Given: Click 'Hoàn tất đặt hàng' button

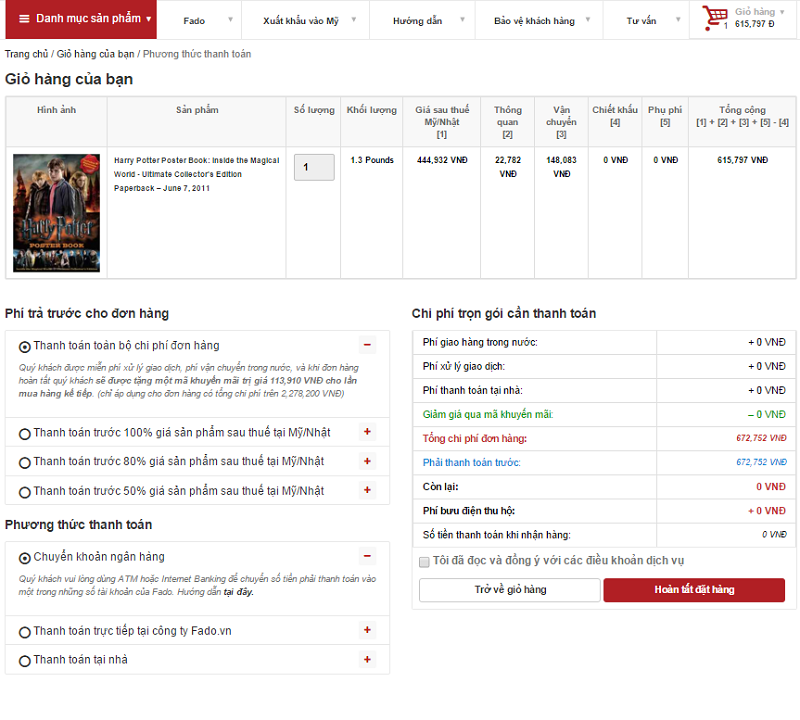Looking at the screenshot, I should pyautogui.click(x=694, y=589).
